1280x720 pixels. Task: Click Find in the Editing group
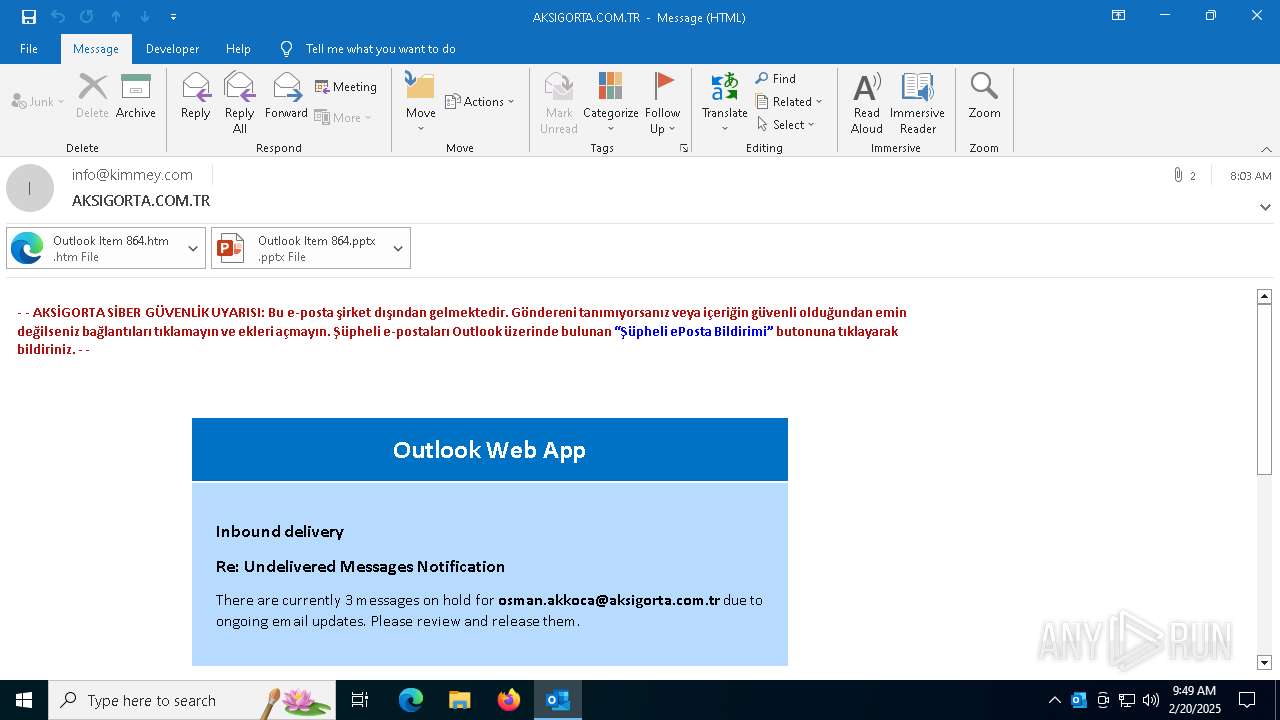pos(776,79)
